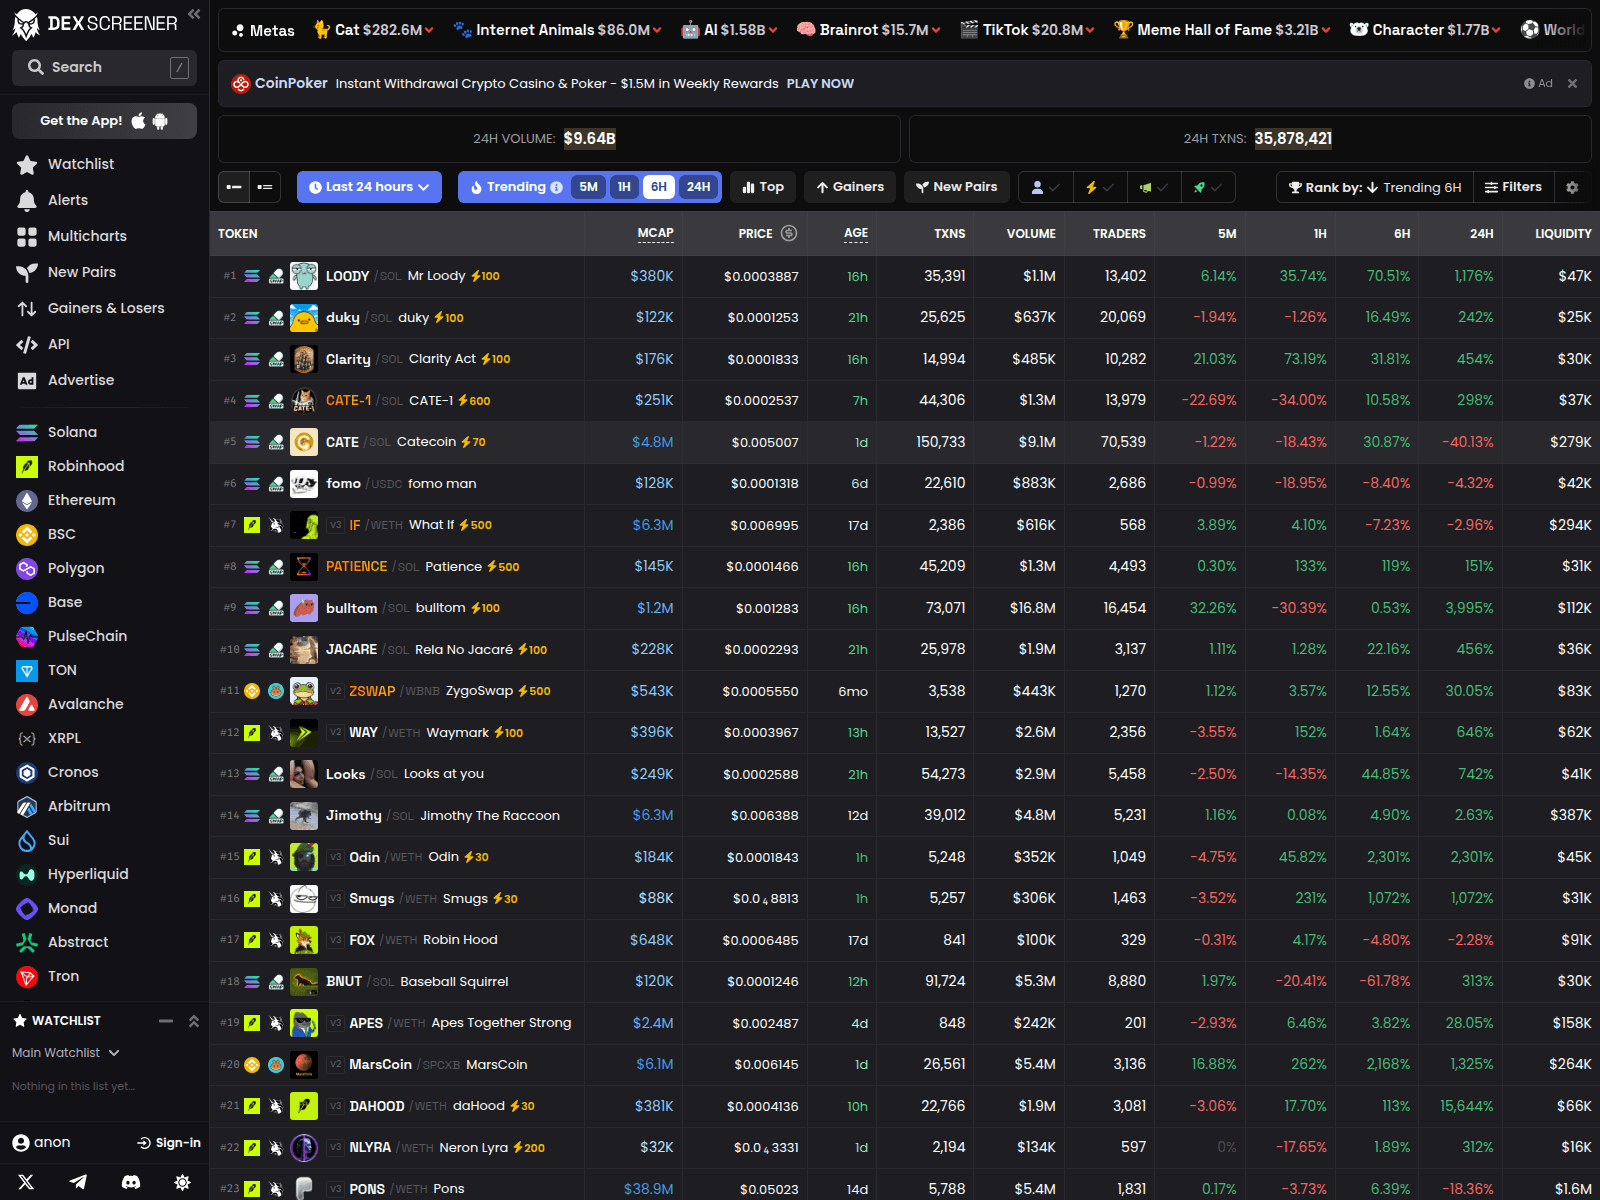Screen dimensions: 1600x1200
Task: Expand the Main Watchlist selector
Action: click(x=66, y=1053)
